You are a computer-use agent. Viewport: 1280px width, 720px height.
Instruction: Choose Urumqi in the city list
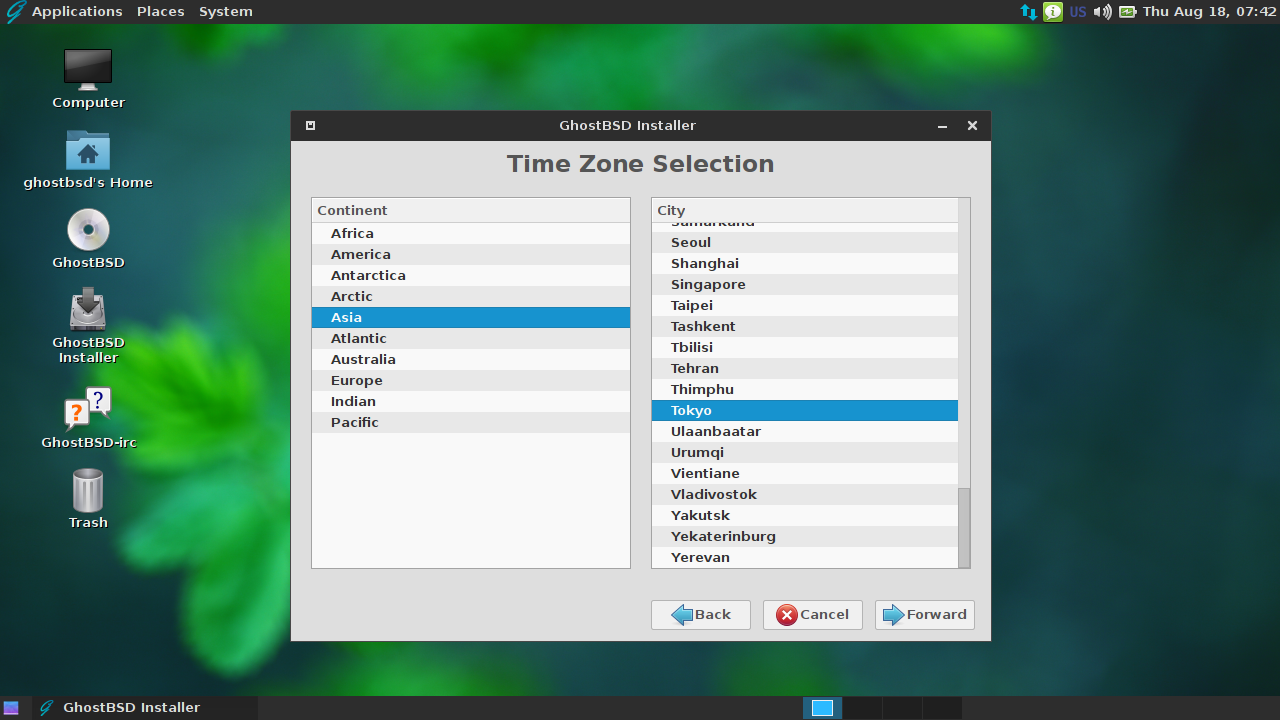[805, 452]
